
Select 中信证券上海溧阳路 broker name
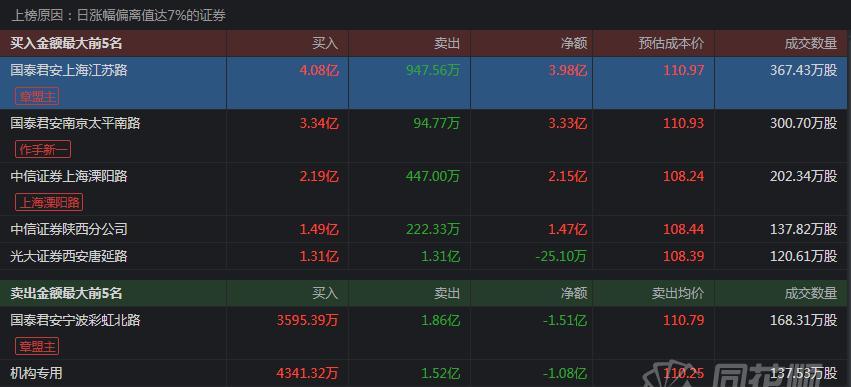(x=69, y=176)
